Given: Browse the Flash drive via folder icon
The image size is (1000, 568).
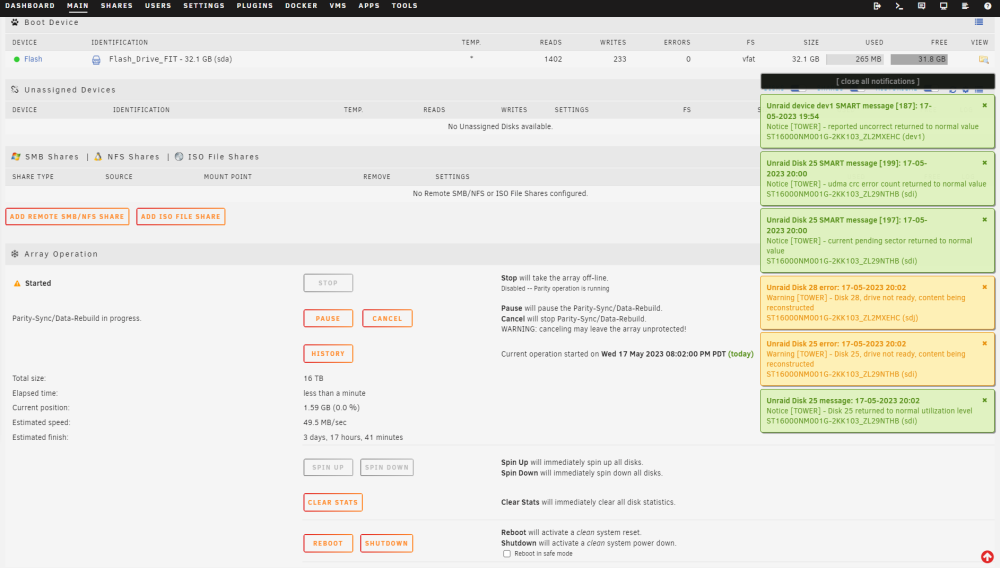Looking at the screenshot, I should pos(983,59).
